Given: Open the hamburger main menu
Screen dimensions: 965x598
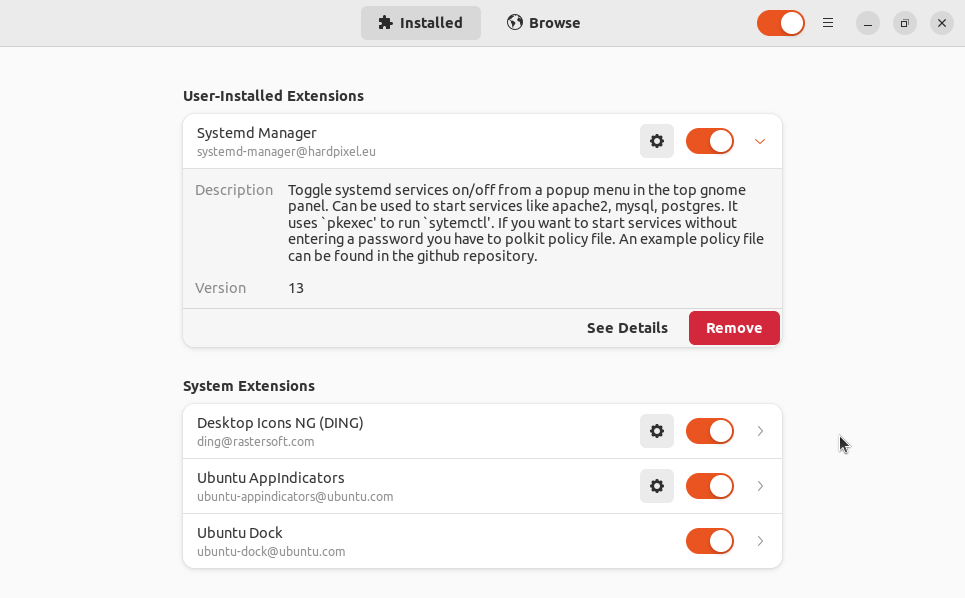Looking at the screenshot, I should point(828,23).
